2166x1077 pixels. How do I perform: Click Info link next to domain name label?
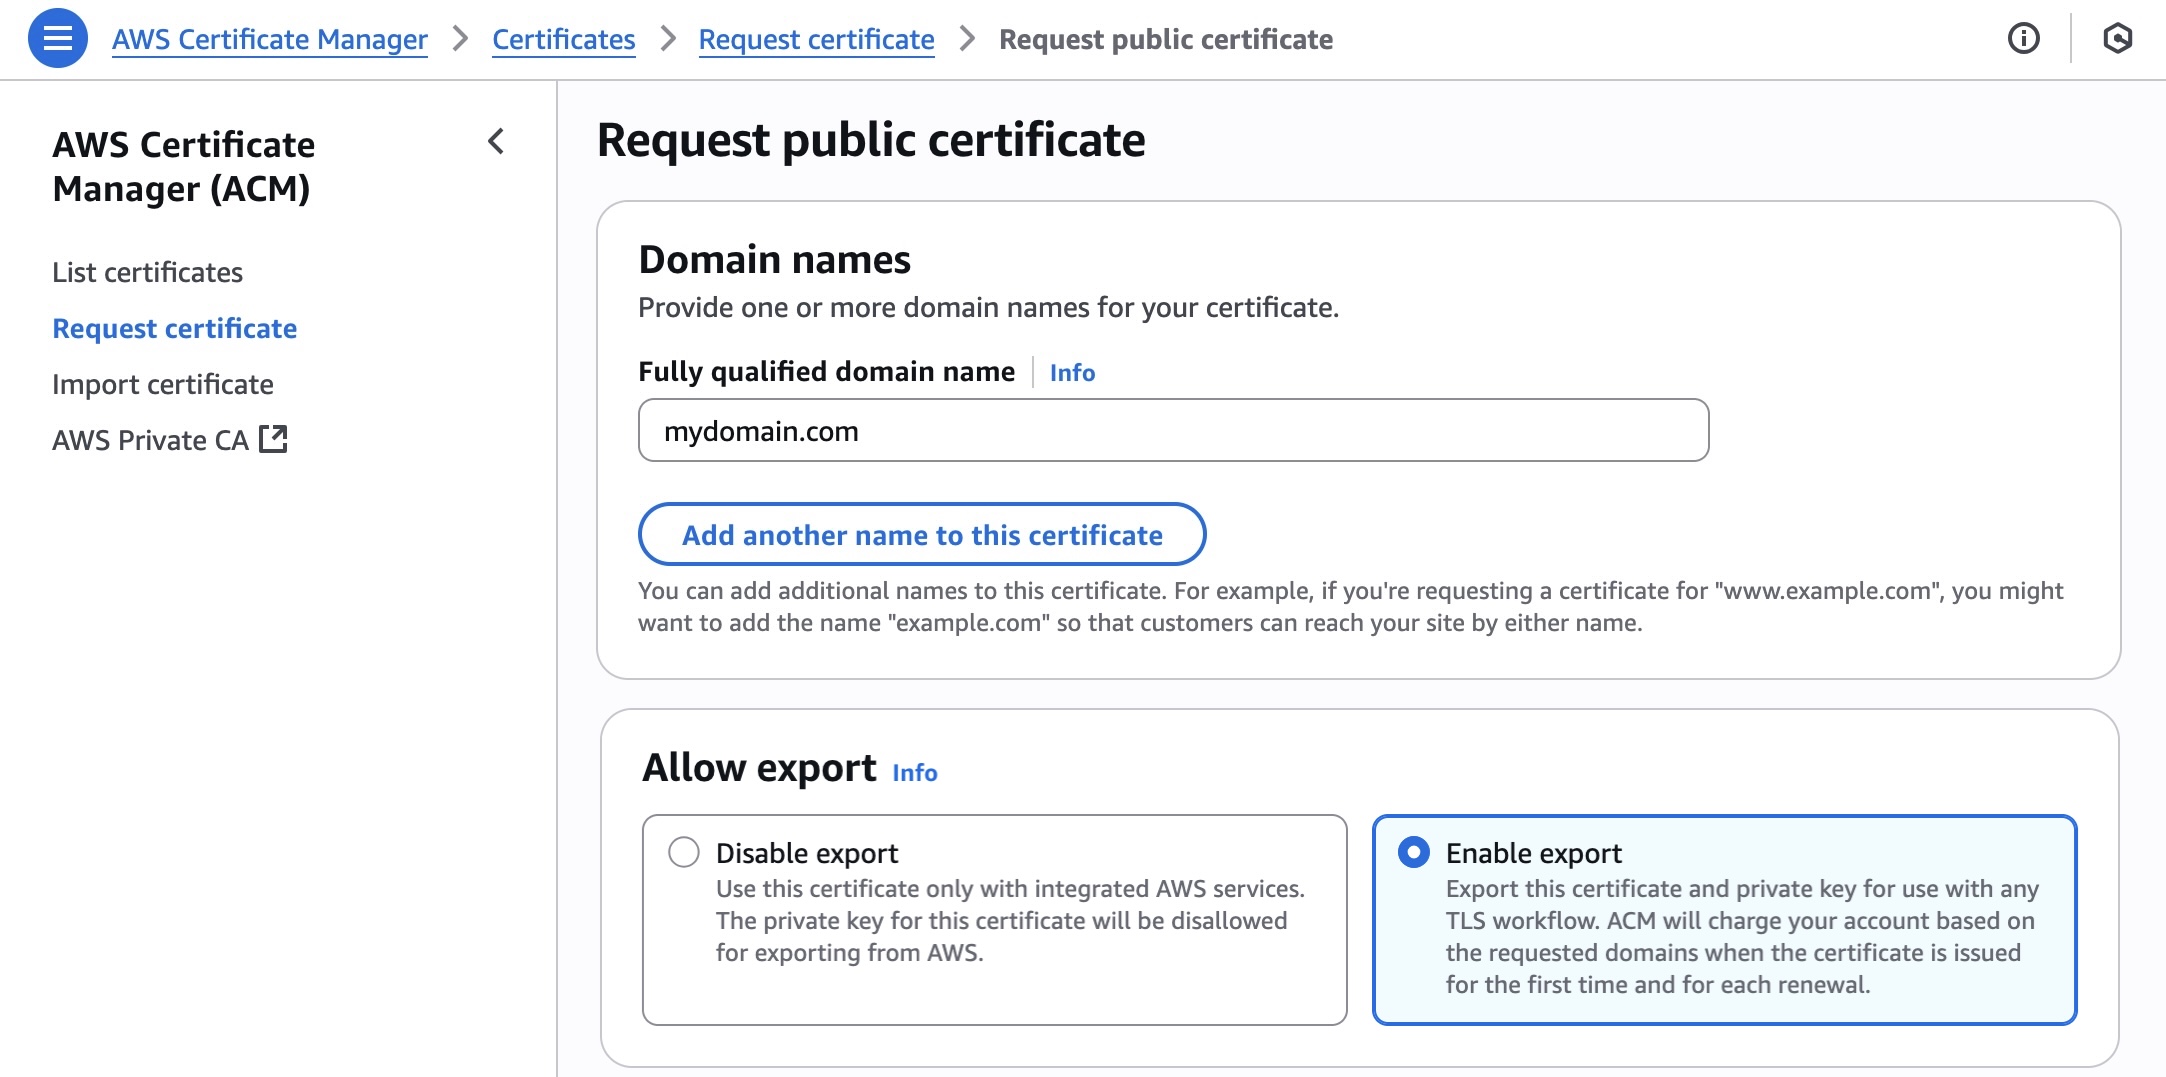[1072, 372]
